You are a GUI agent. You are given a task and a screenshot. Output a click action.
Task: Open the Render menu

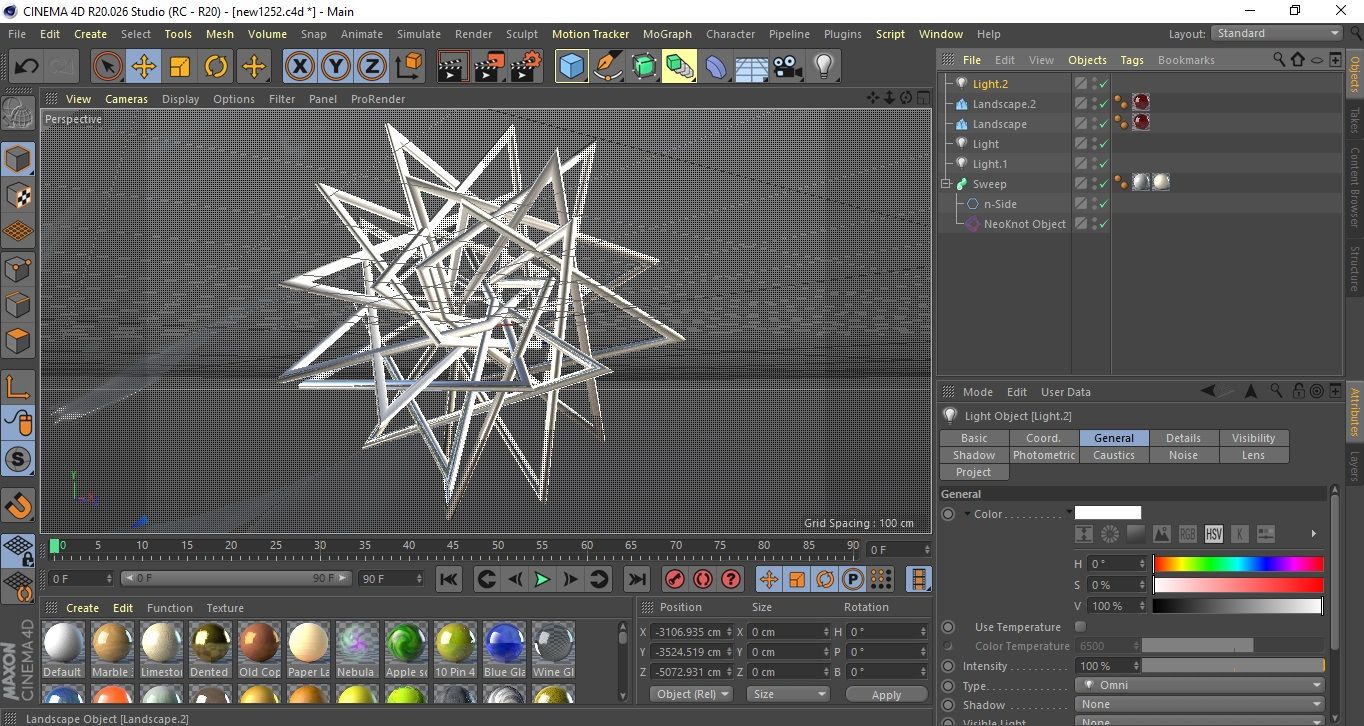473,34
